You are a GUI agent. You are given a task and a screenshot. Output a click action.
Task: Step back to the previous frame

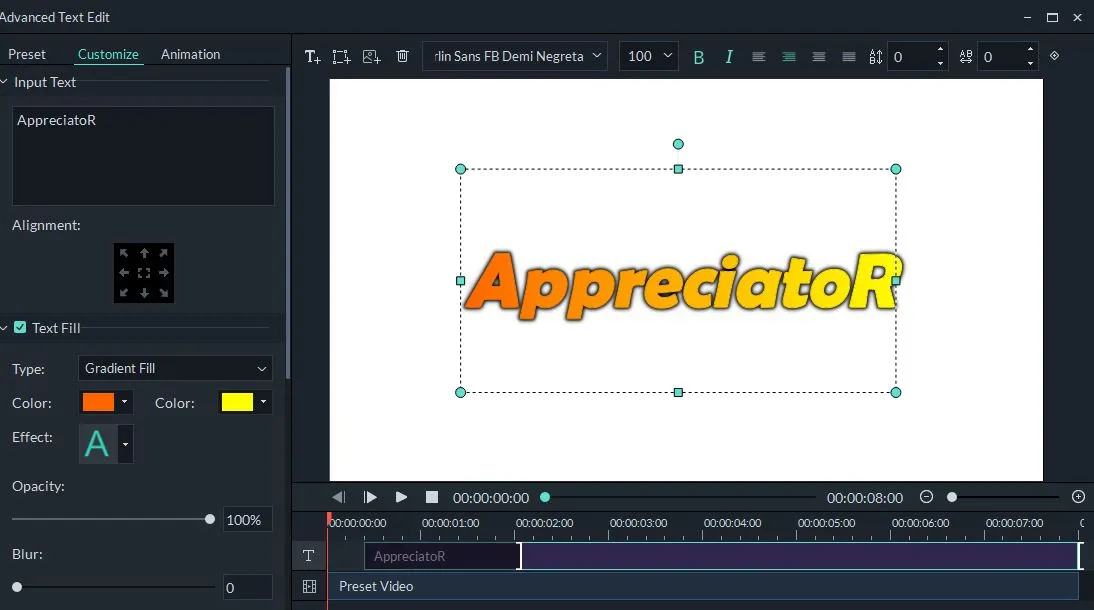pos(338,497)
